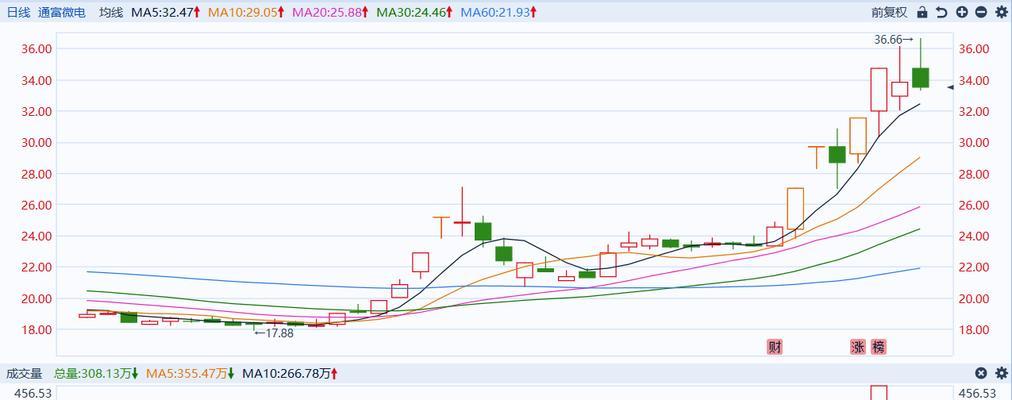This screenshot has height=400, width=1012.
Task: Click the 36.00 label on left axis
Action: click(x=37, y=49)
